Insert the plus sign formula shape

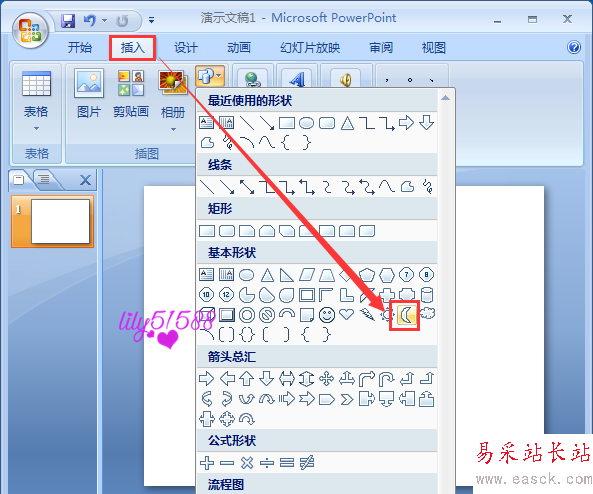(x=206, y=463)
